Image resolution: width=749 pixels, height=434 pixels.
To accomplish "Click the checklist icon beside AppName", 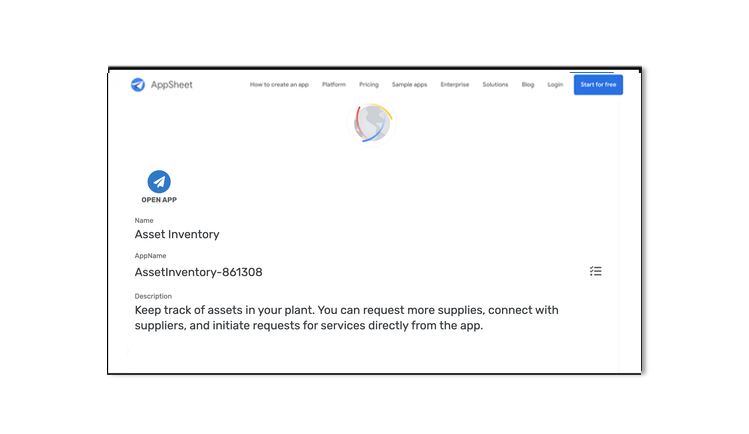I will click(595, 271).
